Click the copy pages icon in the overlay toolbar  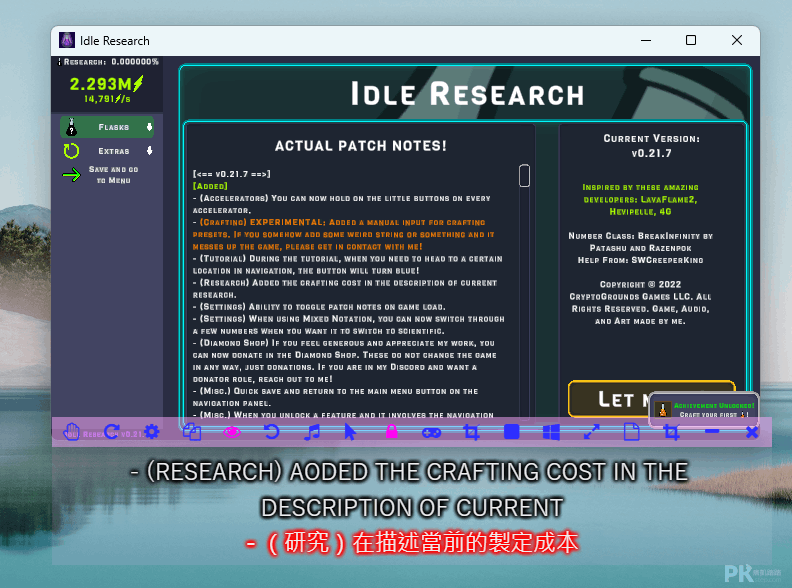(192, 432)
